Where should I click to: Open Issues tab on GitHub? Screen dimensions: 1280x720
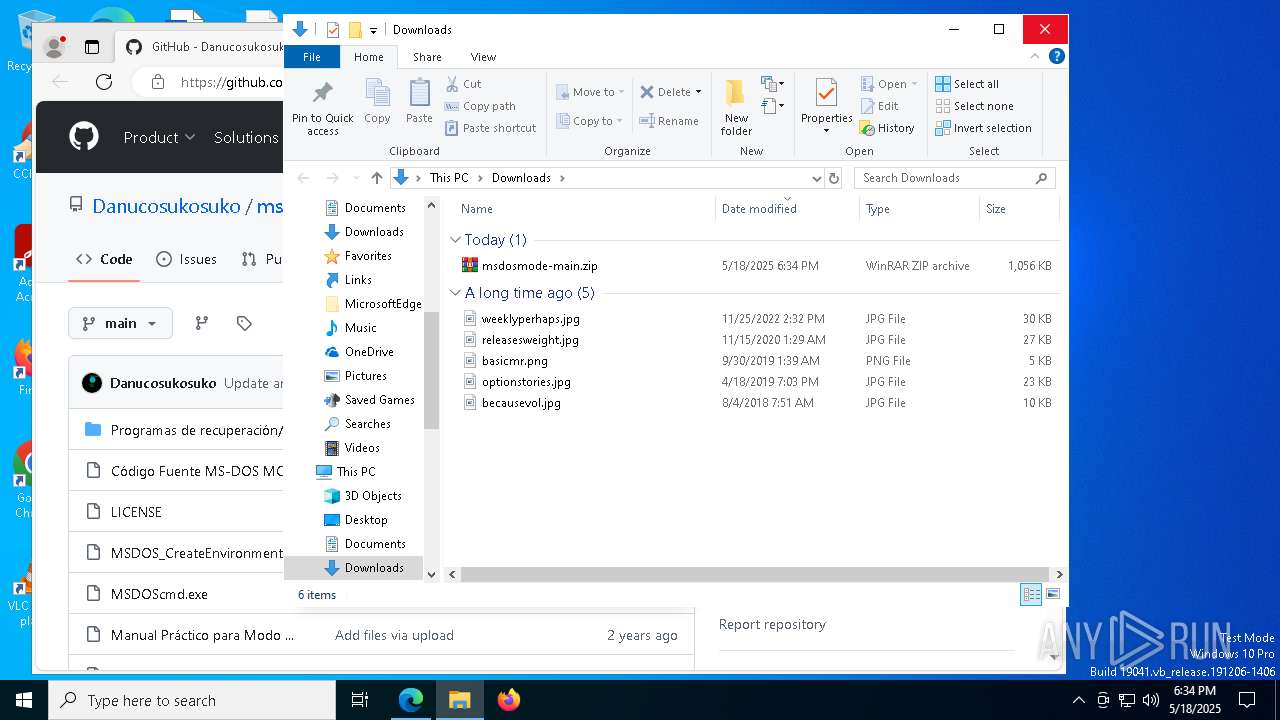186,259
